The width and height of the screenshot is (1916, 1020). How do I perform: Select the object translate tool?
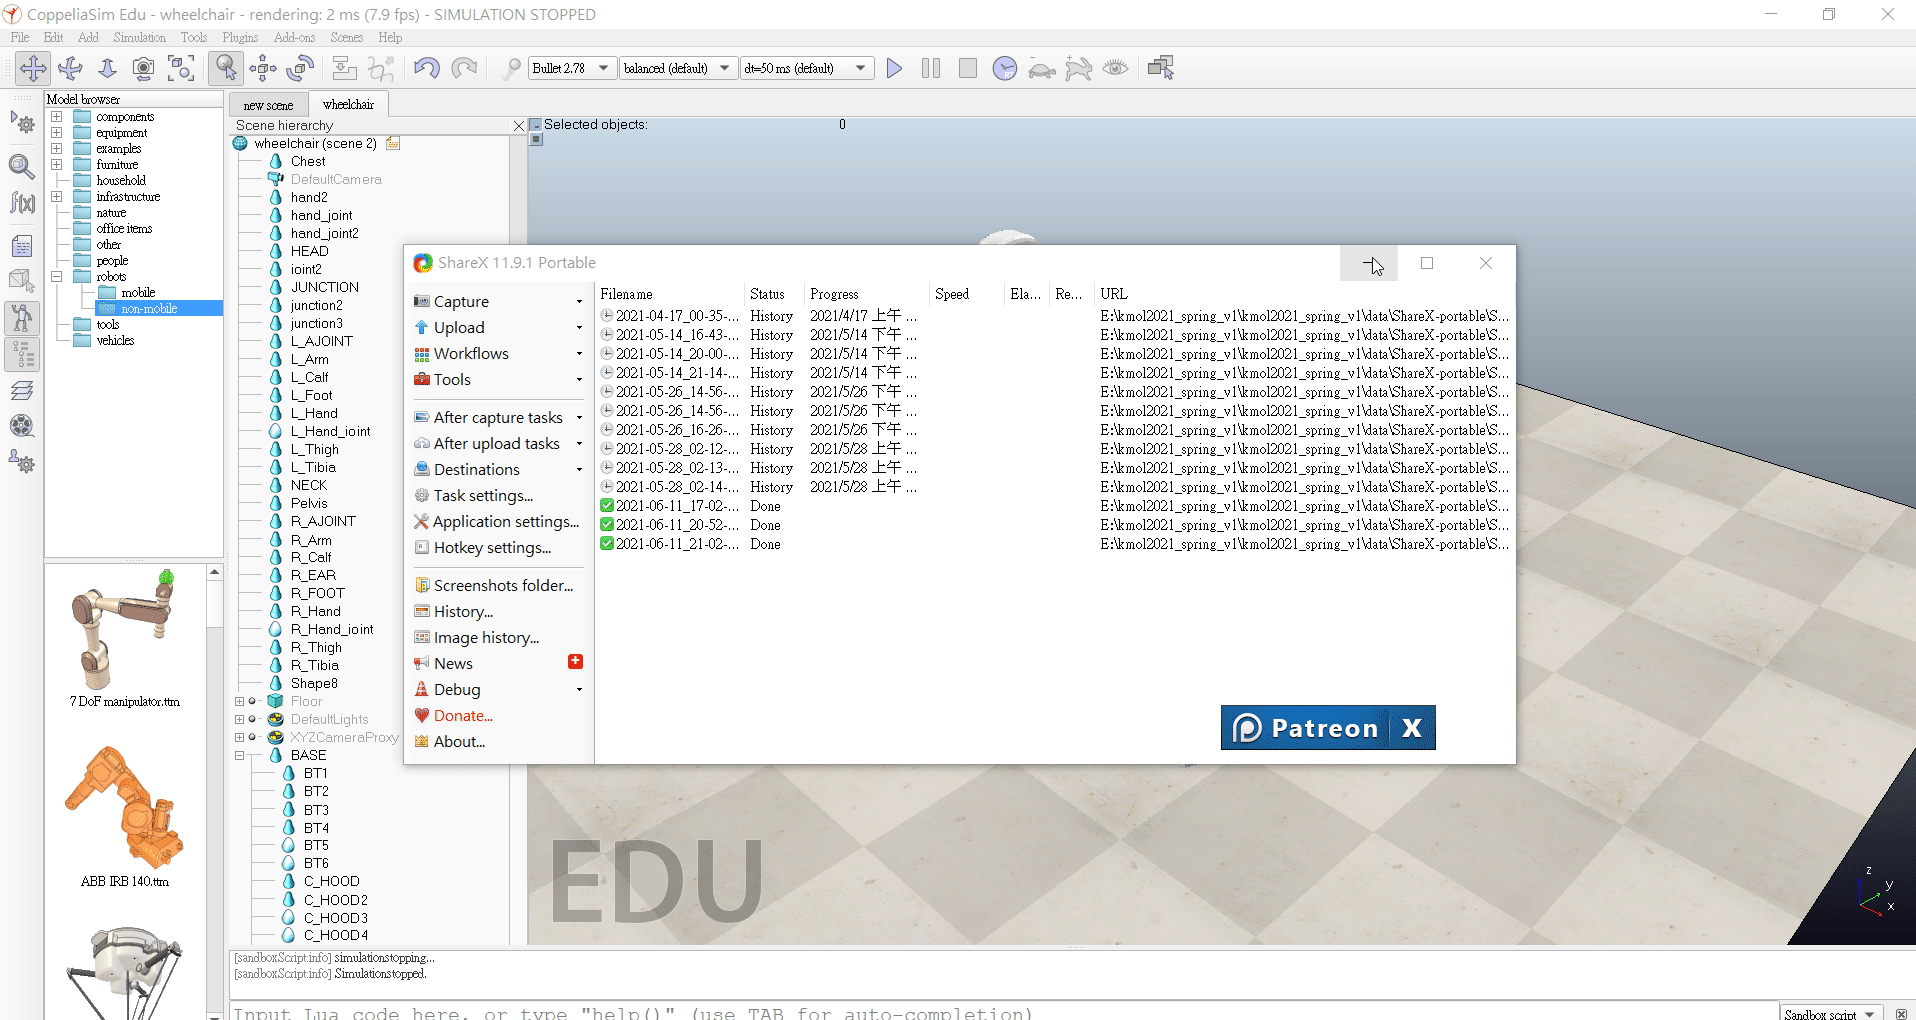point(263,68)
